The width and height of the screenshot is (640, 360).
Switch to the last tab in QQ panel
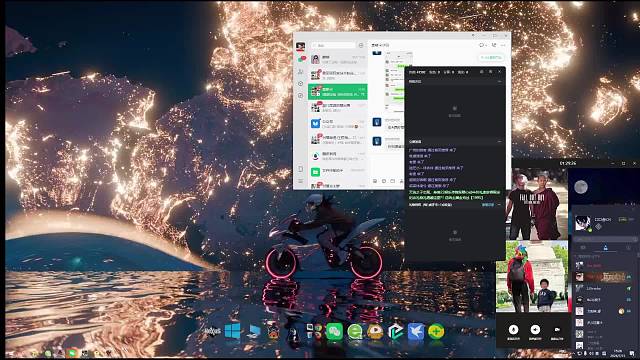[x=628, y=248]
